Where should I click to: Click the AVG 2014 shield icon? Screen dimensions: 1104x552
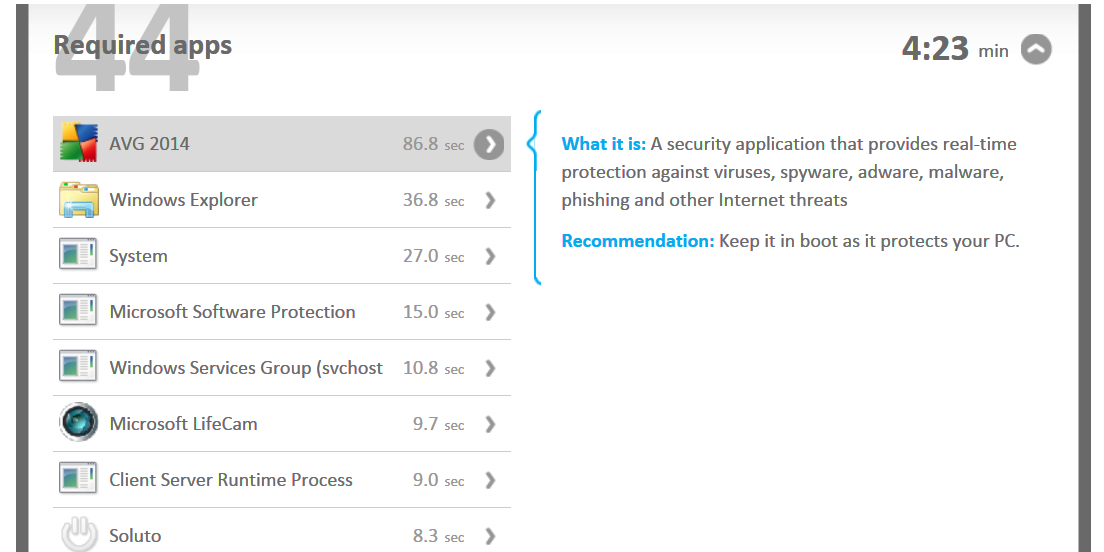click(78, 143)
